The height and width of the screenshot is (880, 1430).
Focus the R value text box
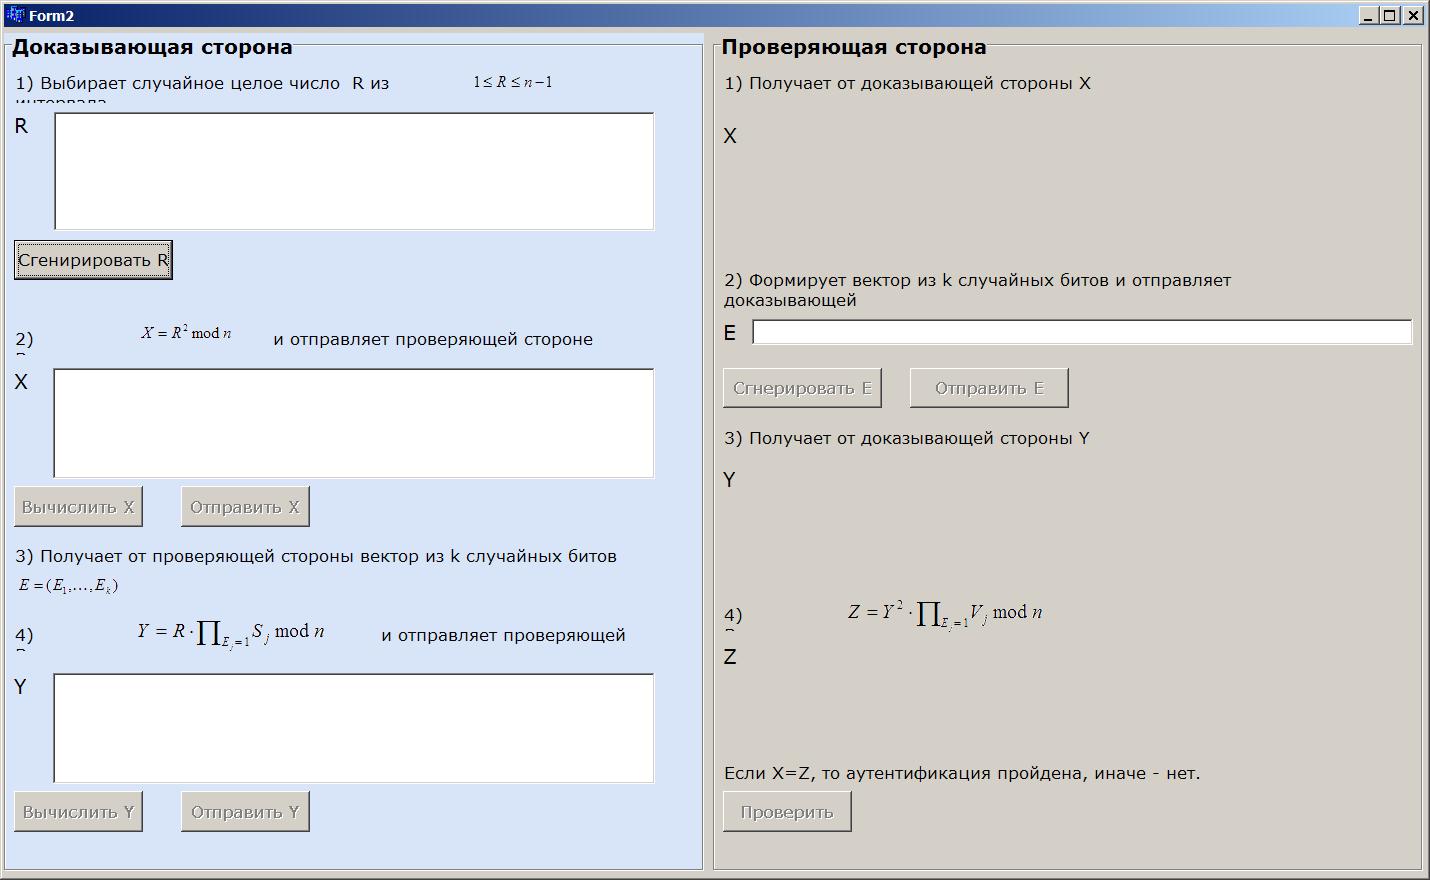pyautogui.click(x=354, y=171)
